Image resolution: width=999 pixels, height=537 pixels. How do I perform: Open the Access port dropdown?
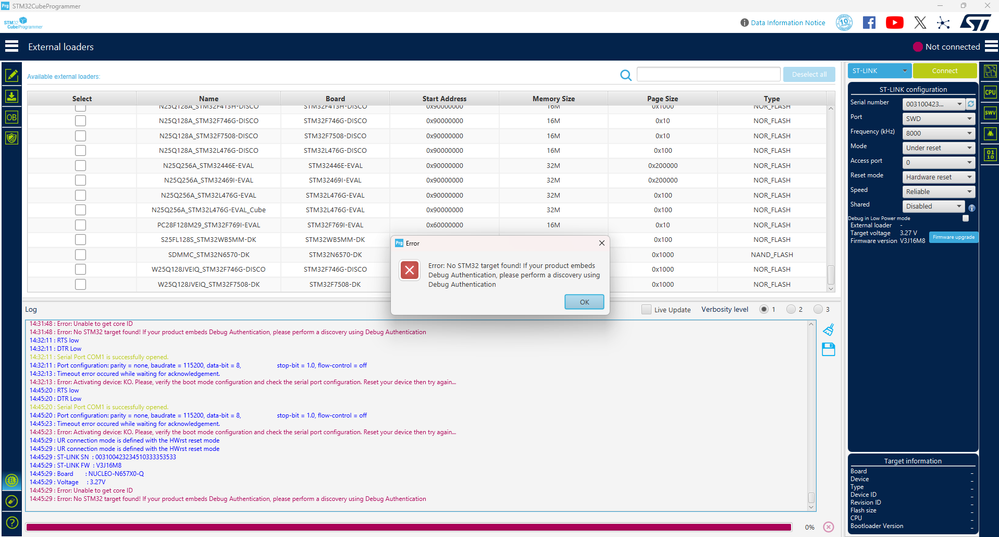pos(938,162)
